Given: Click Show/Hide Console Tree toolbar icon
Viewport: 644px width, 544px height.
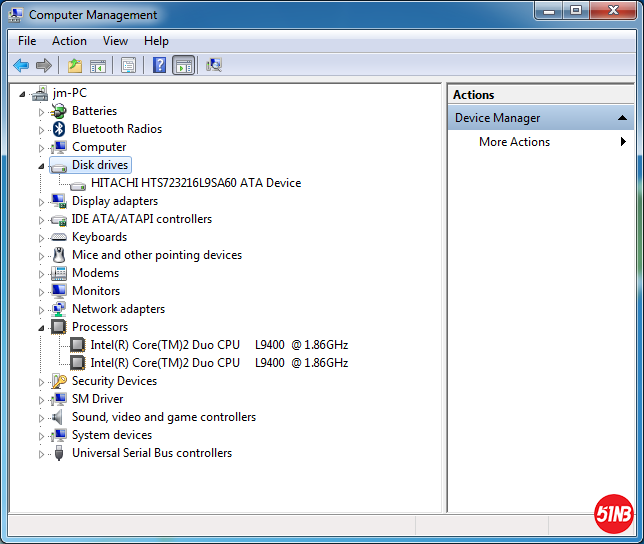Looking at the screenshot, I should tap(98, 66).
